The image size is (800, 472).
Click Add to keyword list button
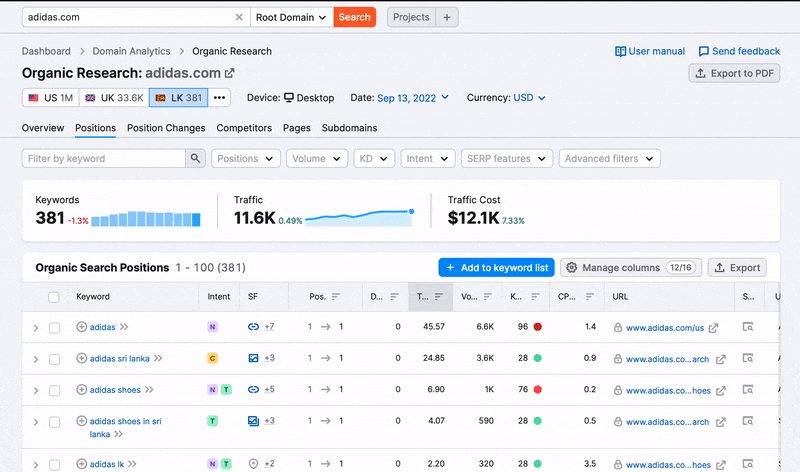coord(496,268)
